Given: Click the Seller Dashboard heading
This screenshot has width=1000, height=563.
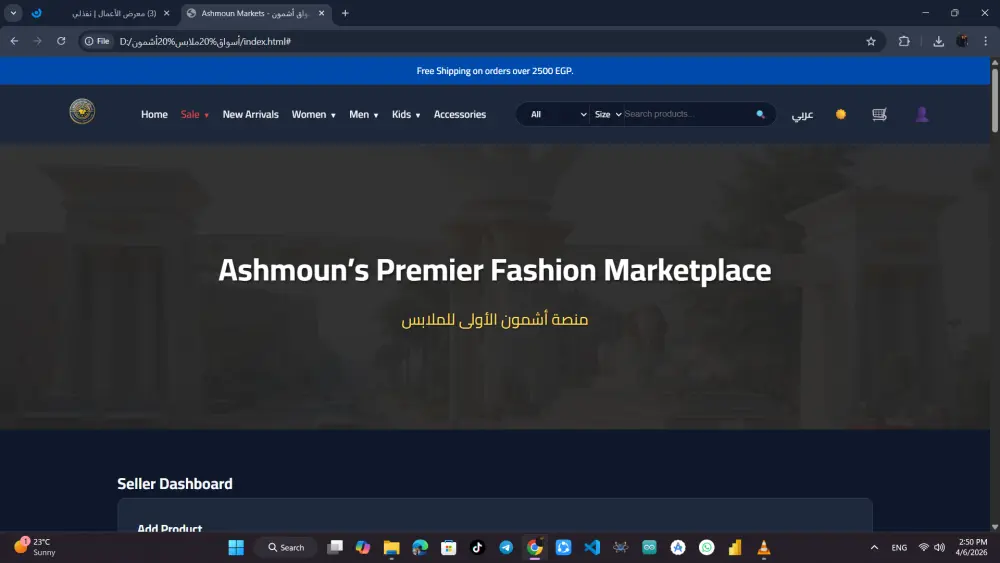Looking at the screenshot, I should [175, 484].
